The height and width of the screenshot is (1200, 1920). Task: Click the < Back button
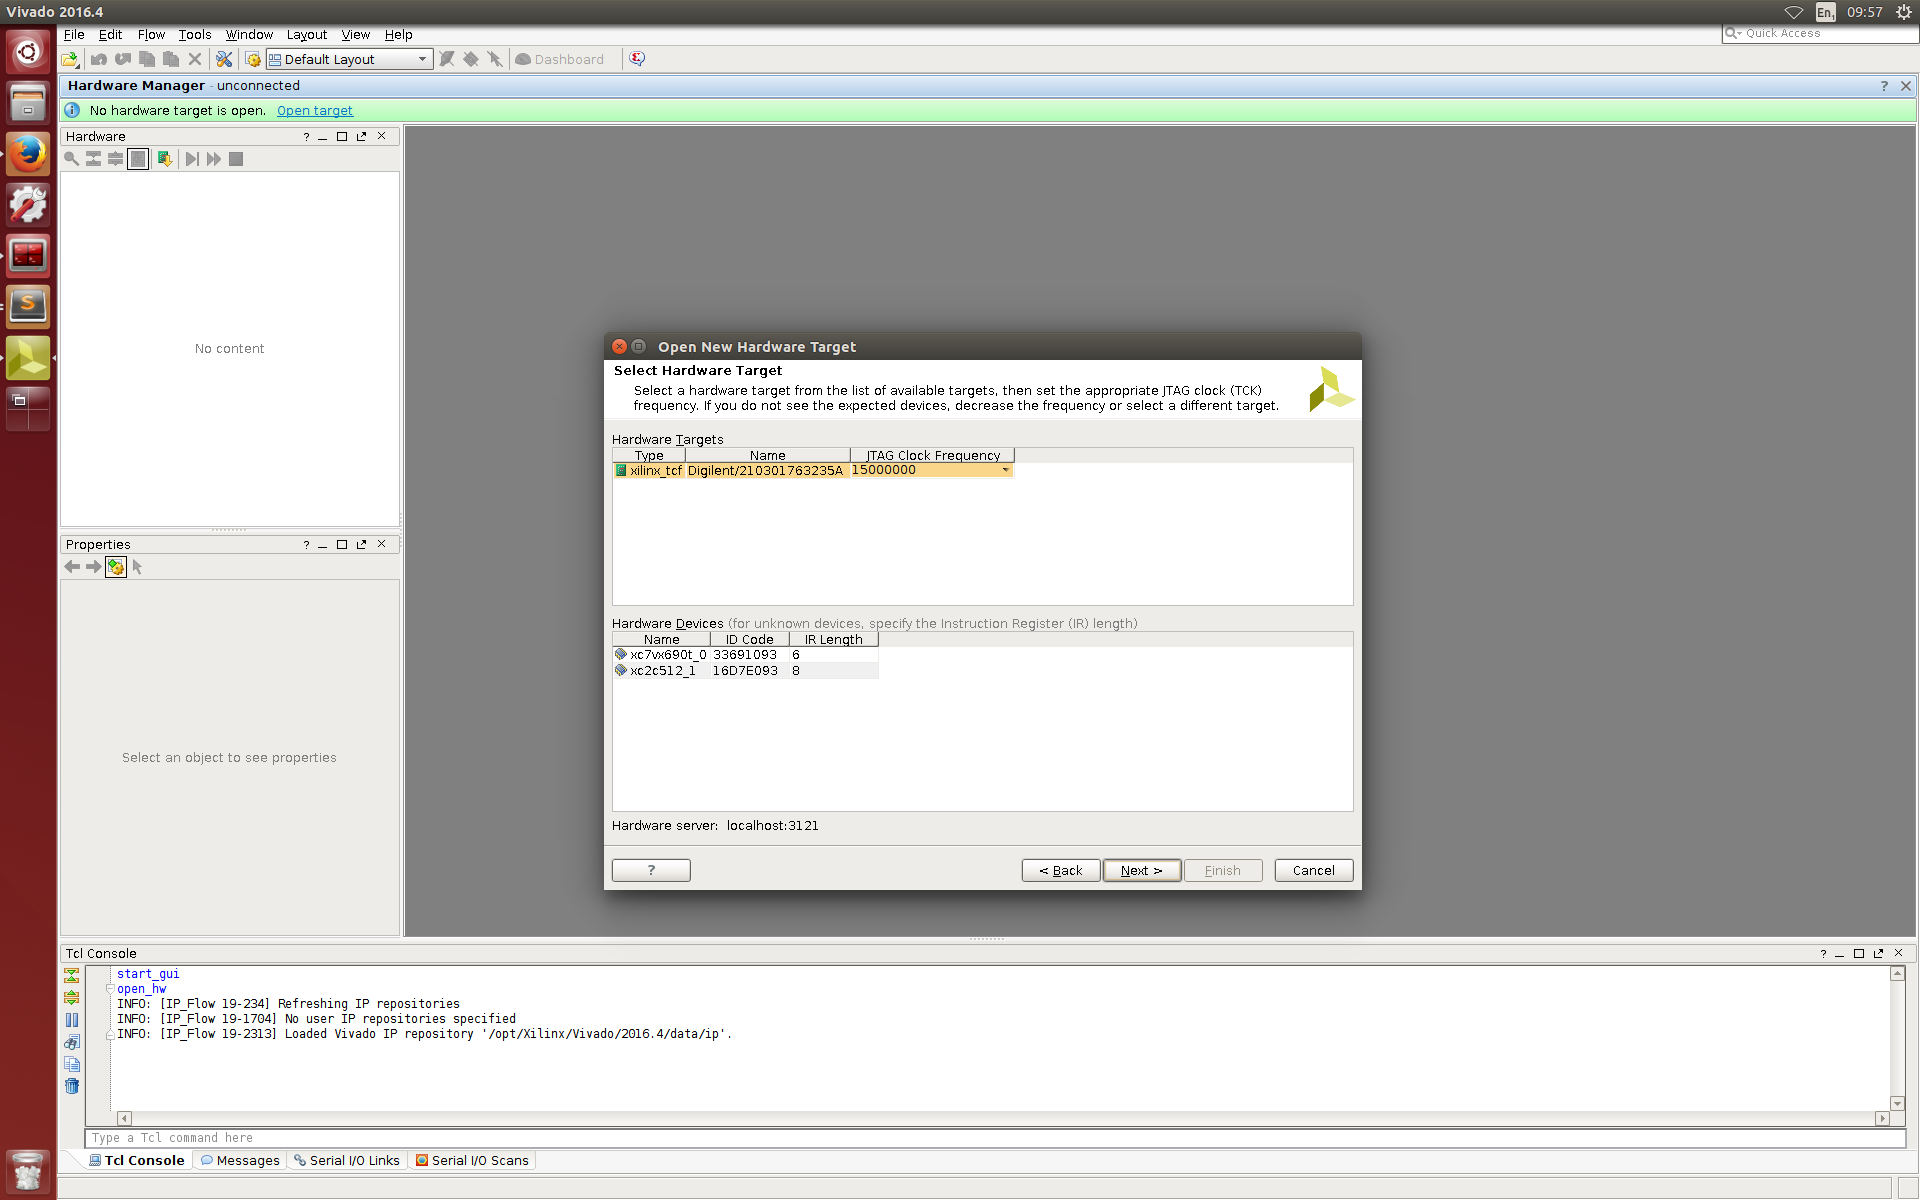1061,870
